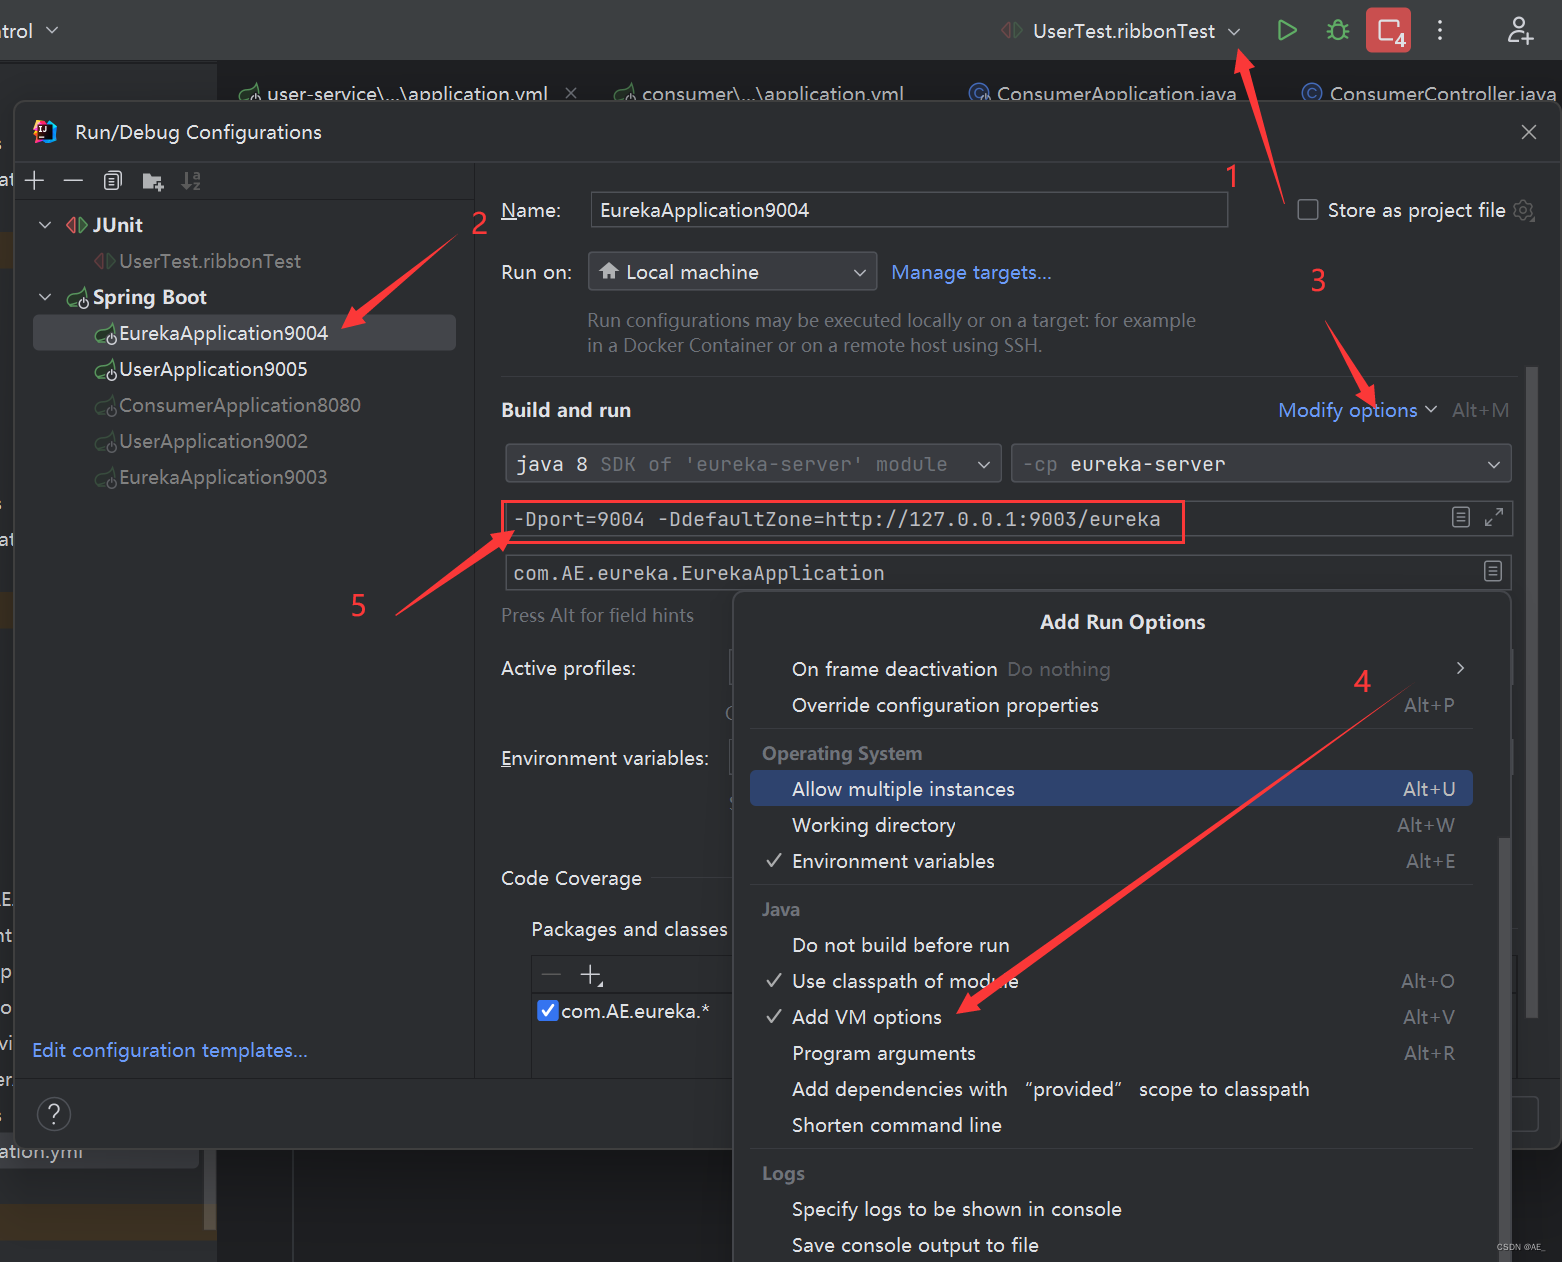The height and width of the screenshot is (1262, 1562).
Task: Browse main class via list icon
Action: pyautogui.click(x=1493, y=571)
